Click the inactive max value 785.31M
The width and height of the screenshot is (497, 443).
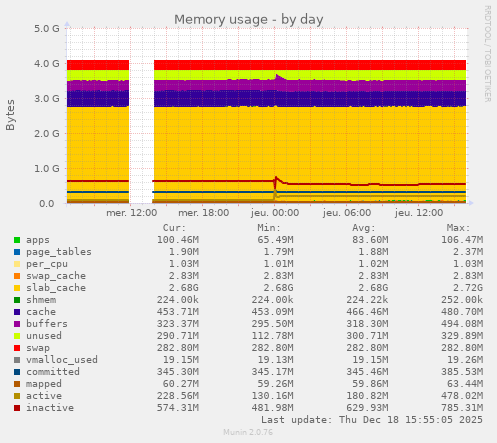pyautogui.click(x=462, y=408)
